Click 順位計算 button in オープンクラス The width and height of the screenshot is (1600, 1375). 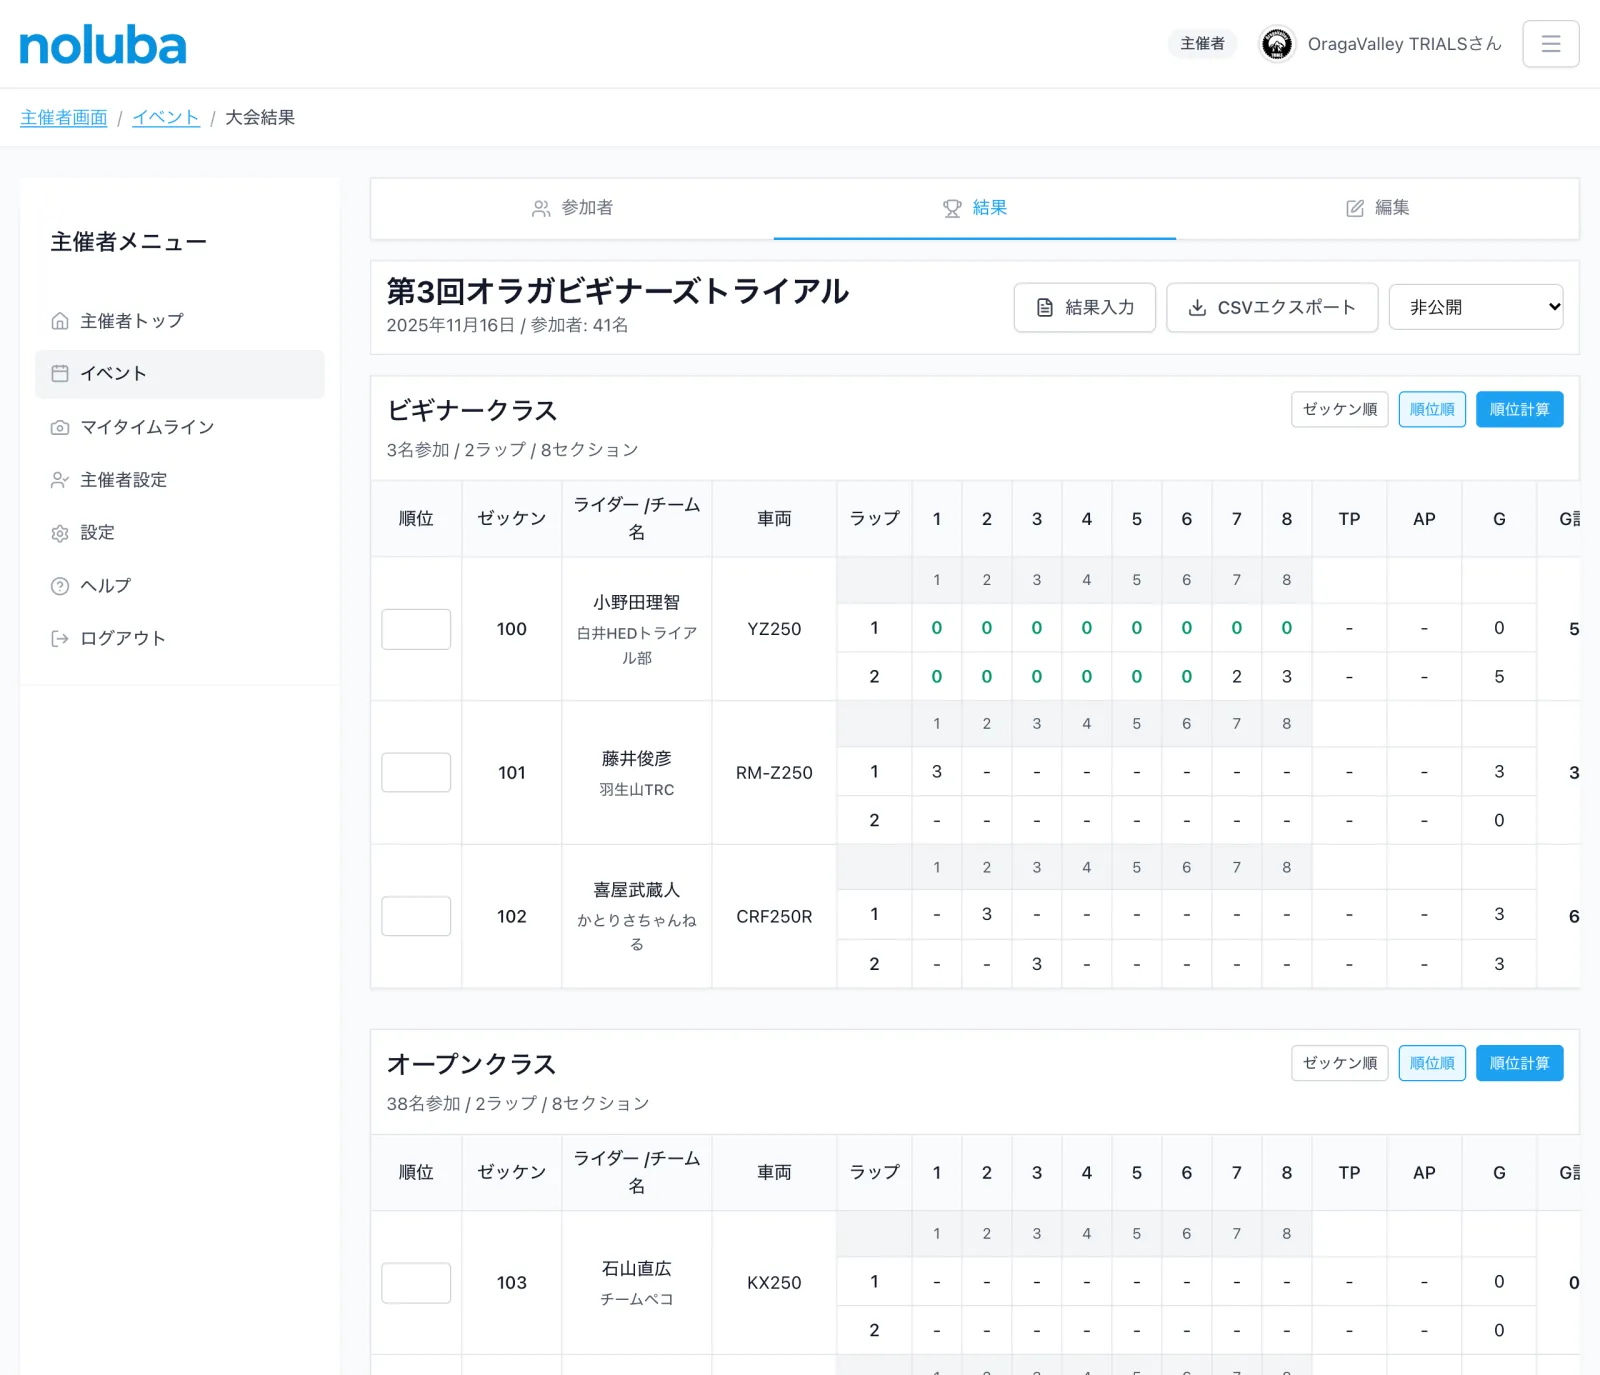click(x=1519, y=1063)
